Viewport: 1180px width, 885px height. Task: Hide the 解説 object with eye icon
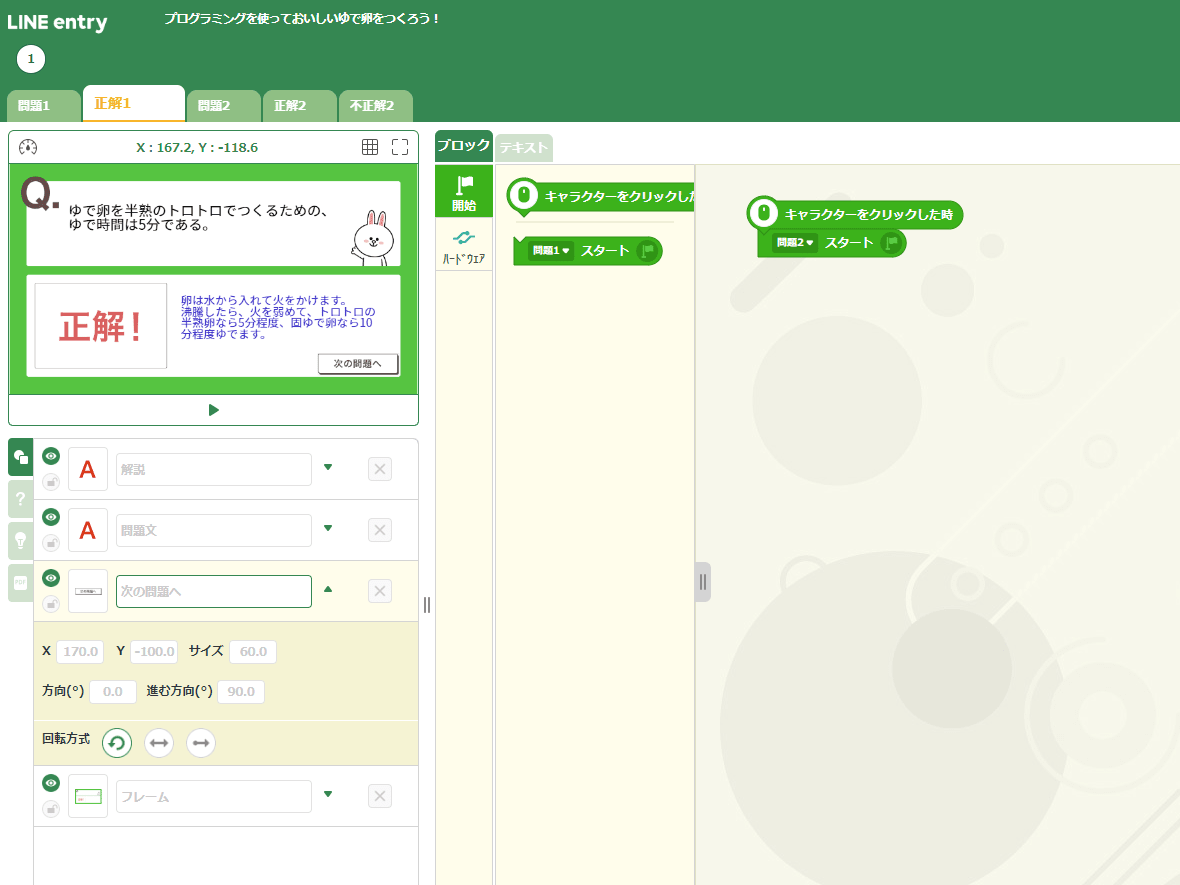pyautogui.click(x=50, y=456)
